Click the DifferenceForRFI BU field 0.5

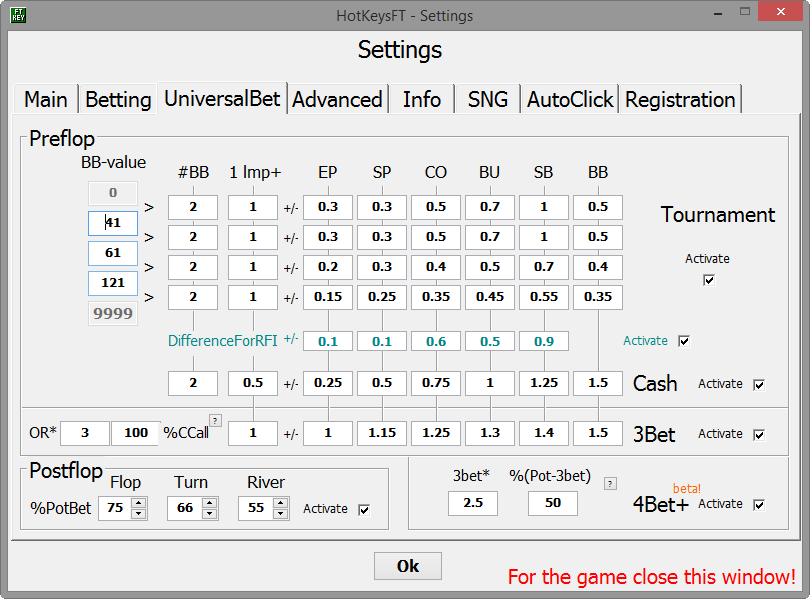coord(490,341)
